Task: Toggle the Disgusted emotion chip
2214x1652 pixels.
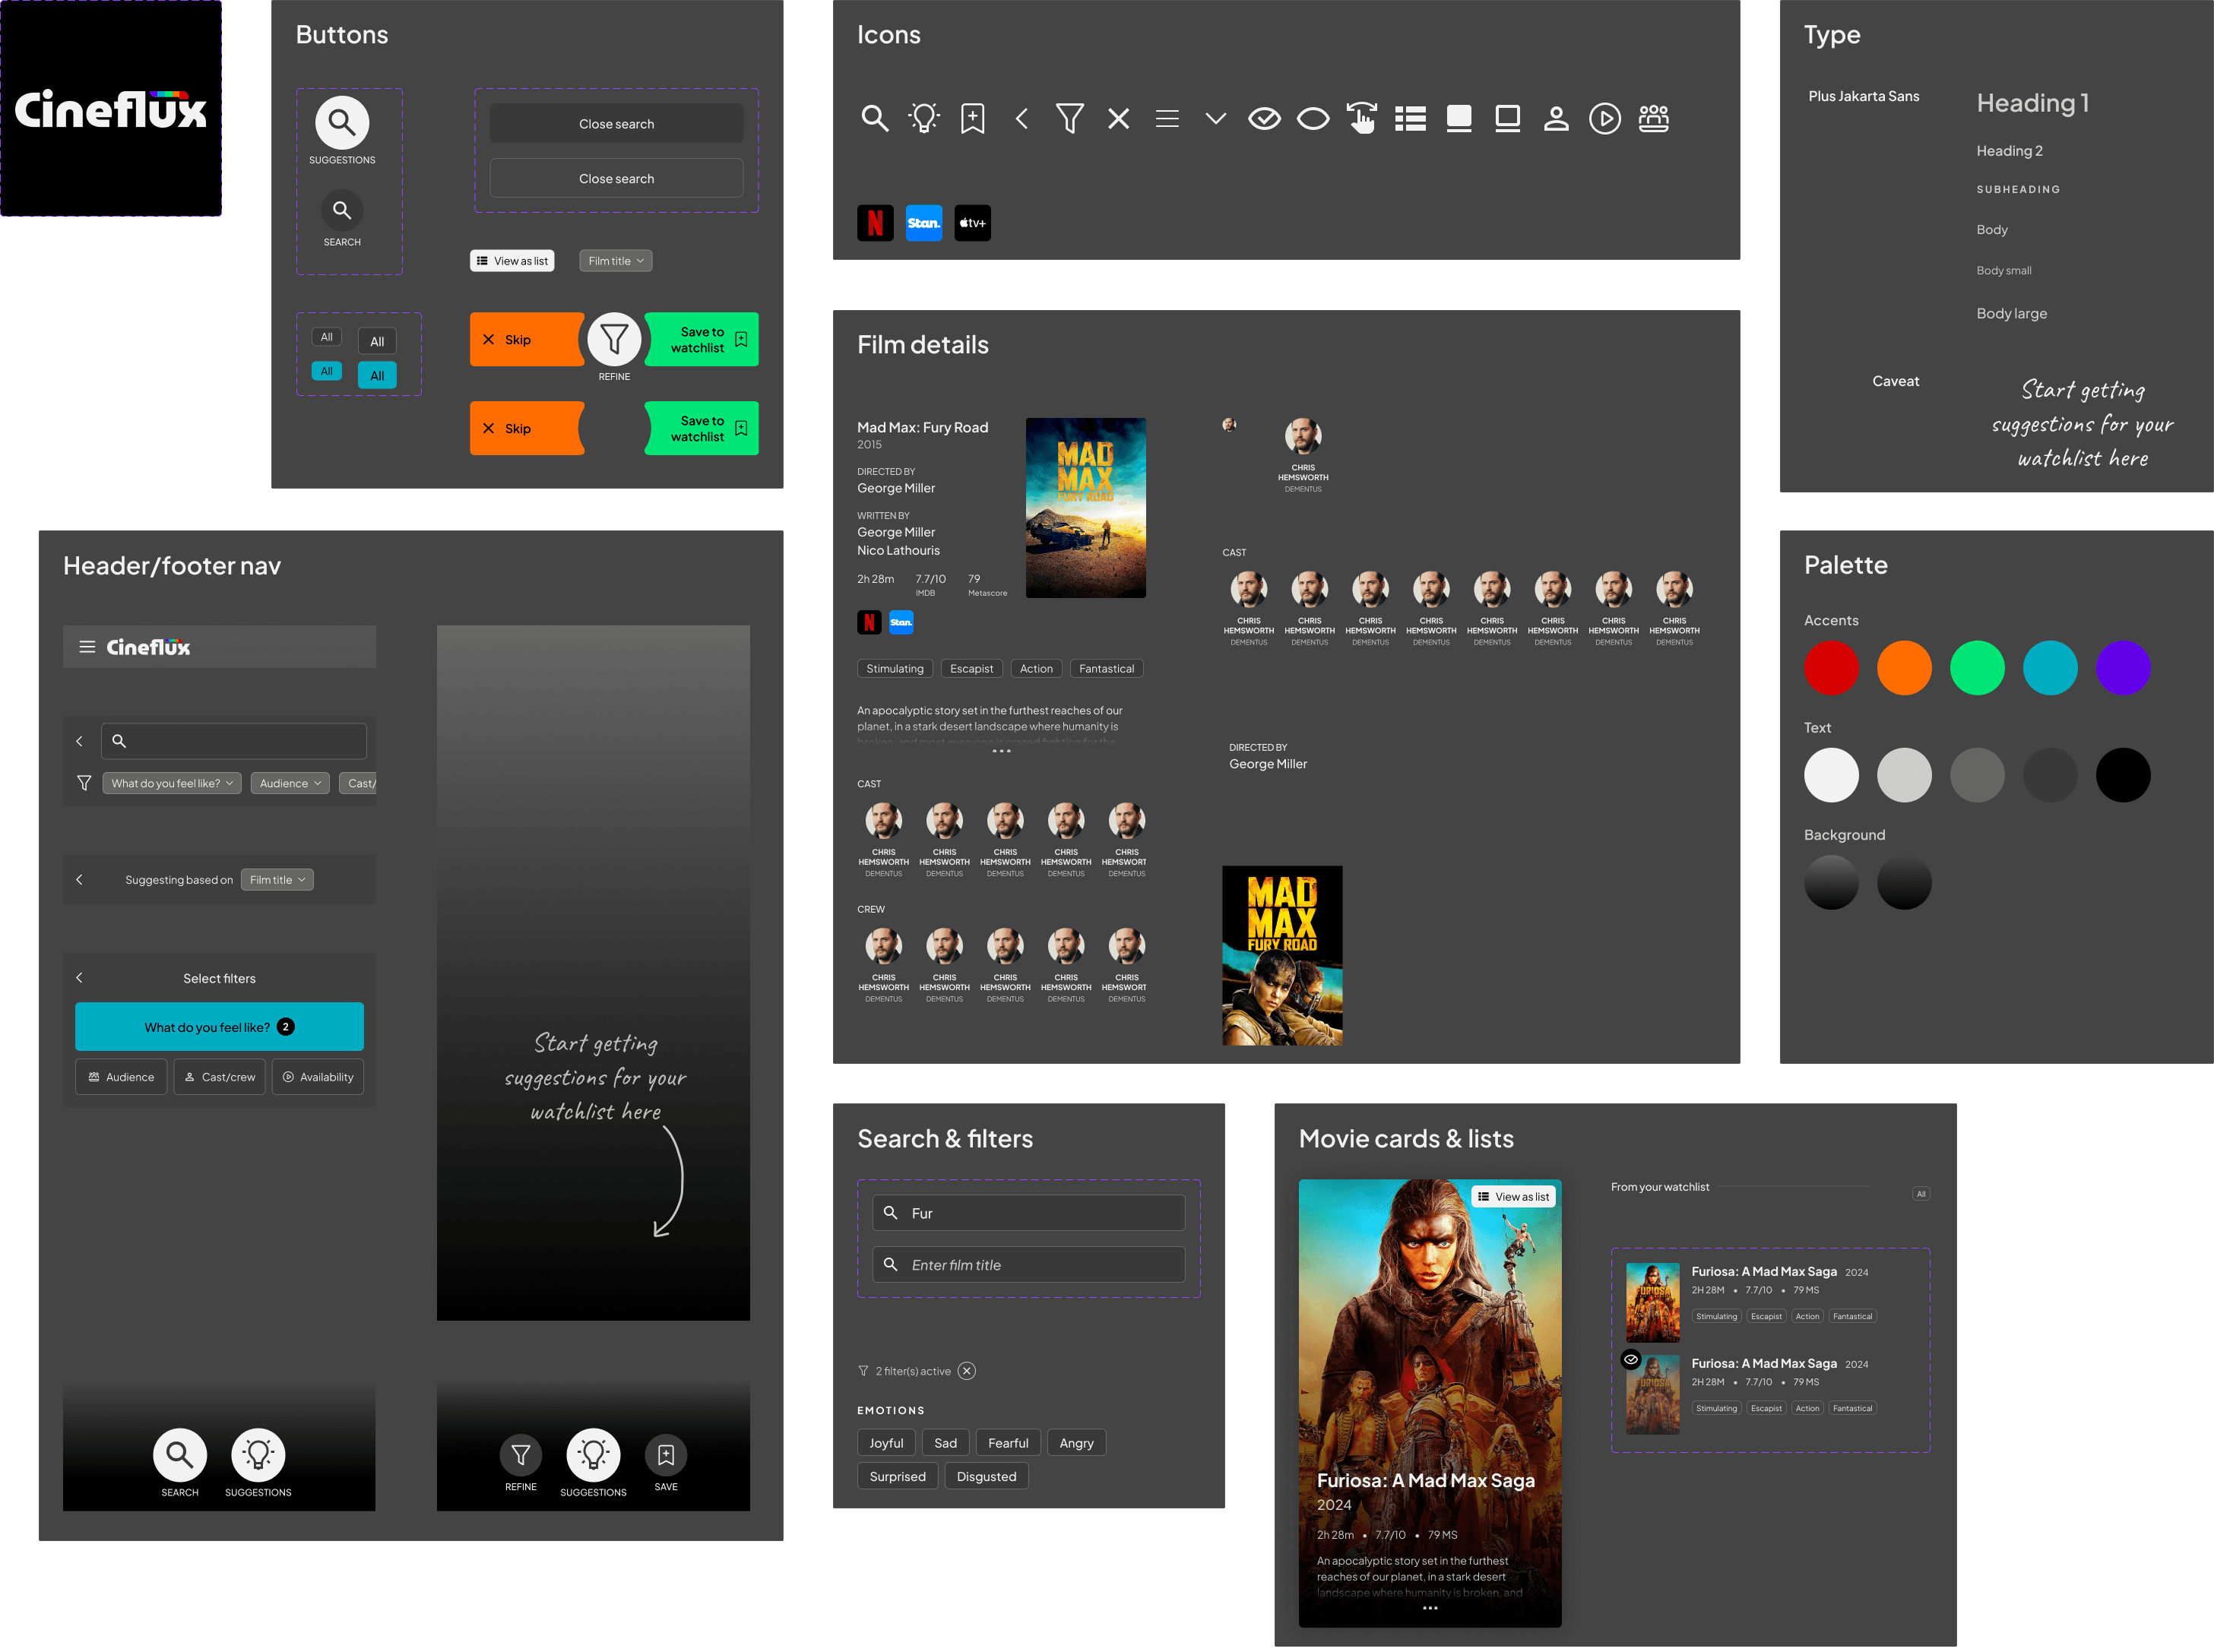Action: tap(986, 1476)
